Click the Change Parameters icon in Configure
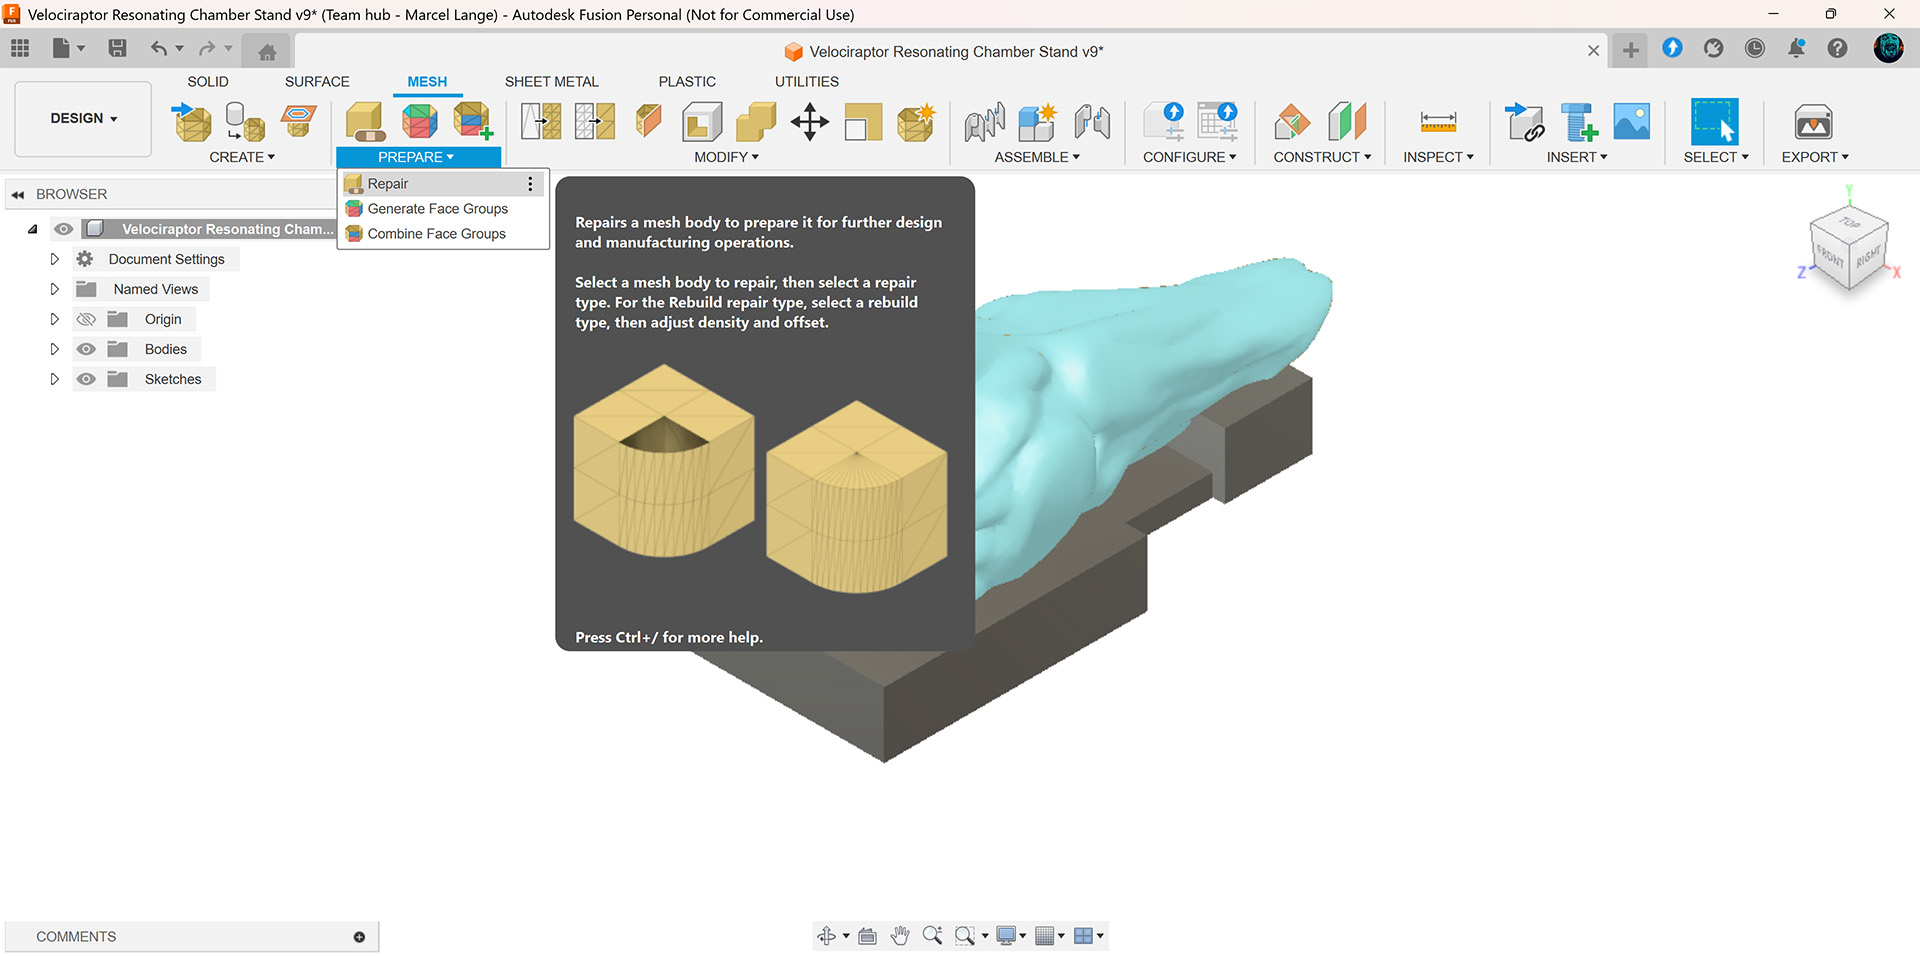 click(1218, 122)
